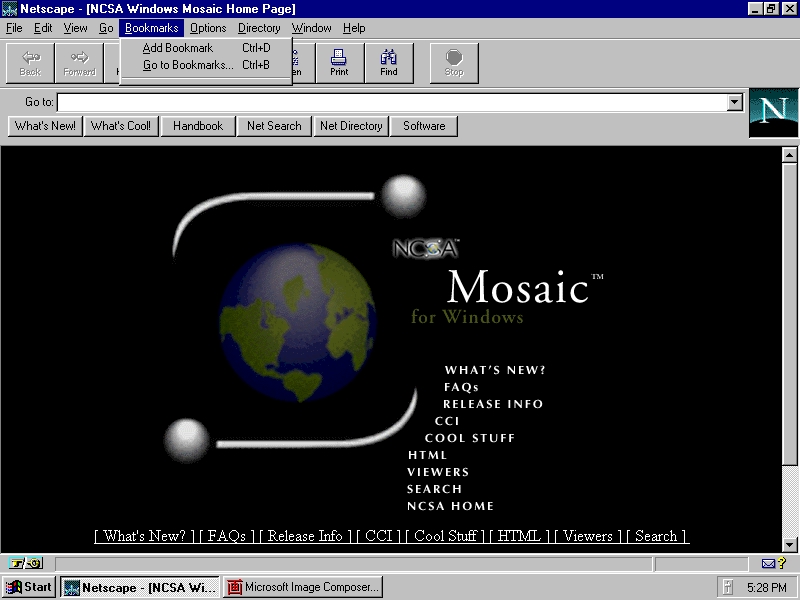Click VIEWERS in the image map
Screen dimensions: 800x600
(x=438, y=472)
